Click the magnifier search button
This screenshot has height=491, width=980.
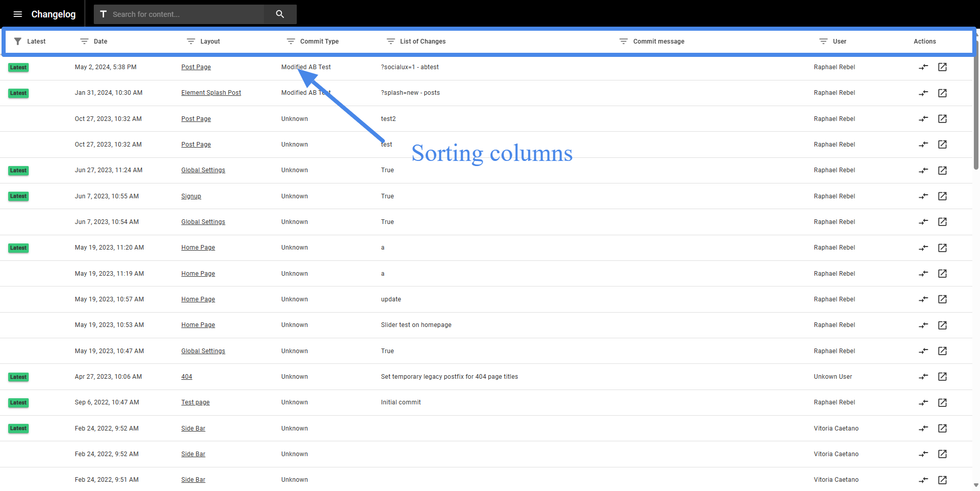pyautogui.click(x=280, y=14)
